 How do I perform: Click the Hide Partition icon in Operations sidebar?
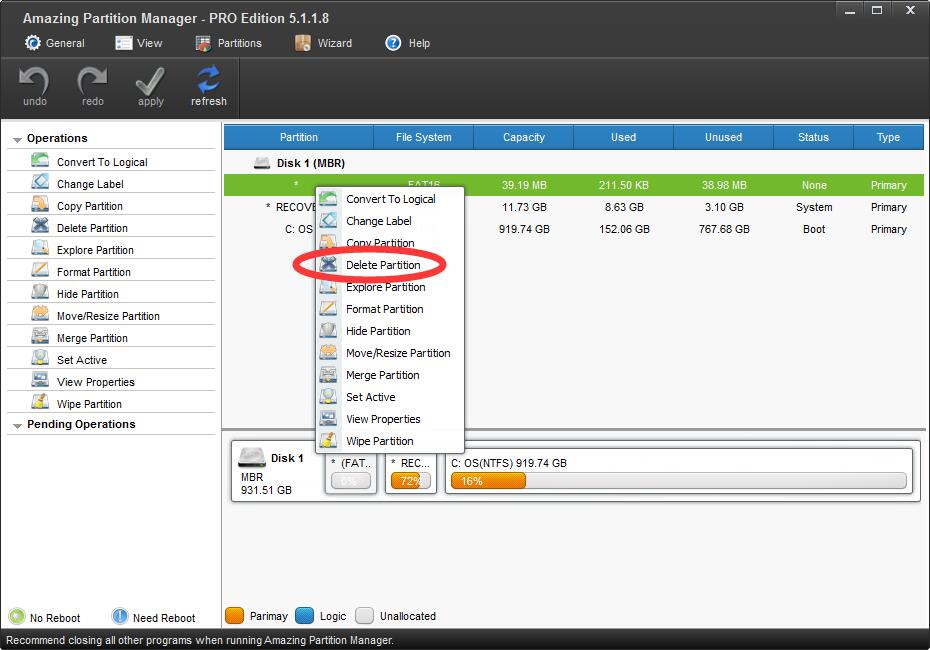tap(40, 292)
